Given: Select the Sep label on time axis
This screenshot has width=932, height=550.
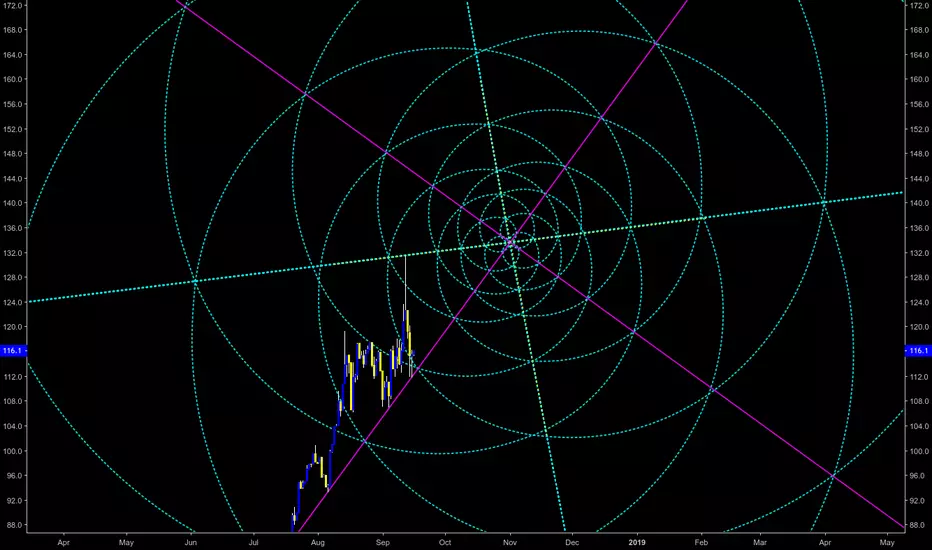Looking at the screenshot, I should 383,542.
